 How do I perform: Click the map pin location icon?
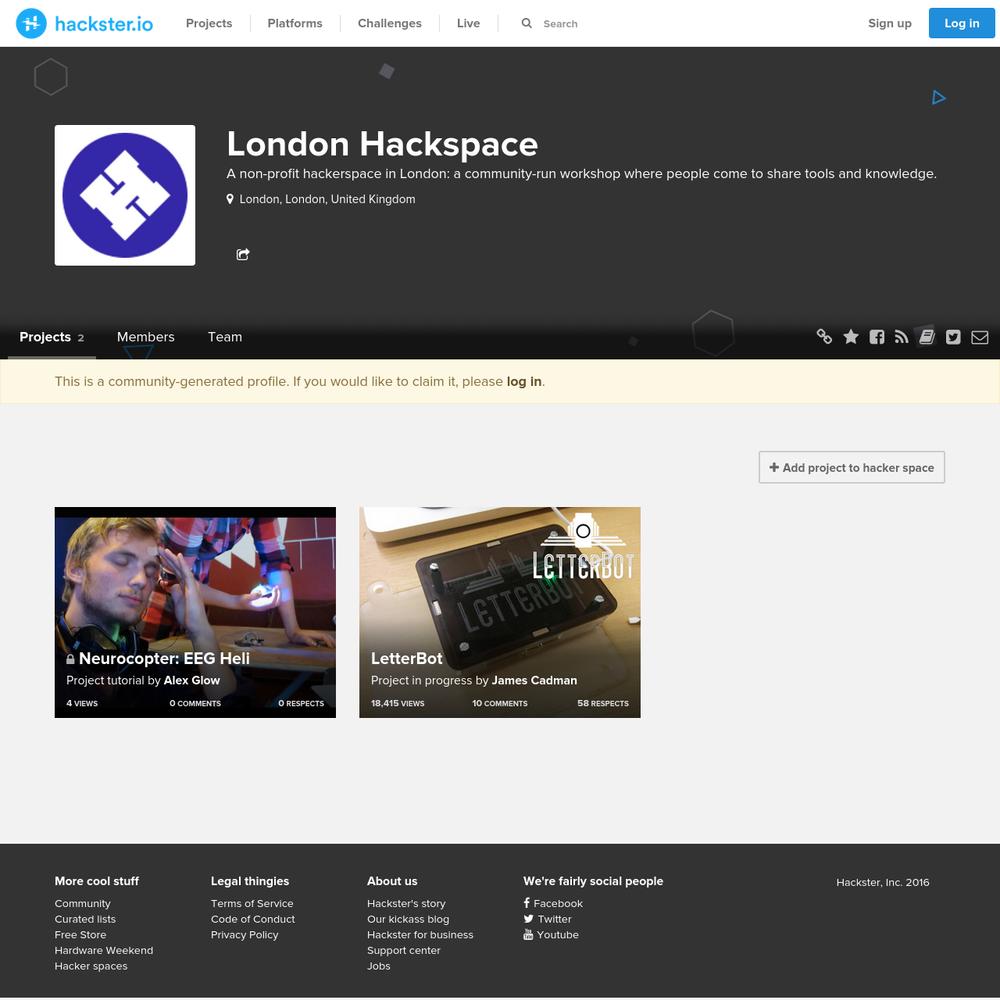pyautogui.click(x=230, y=199)
